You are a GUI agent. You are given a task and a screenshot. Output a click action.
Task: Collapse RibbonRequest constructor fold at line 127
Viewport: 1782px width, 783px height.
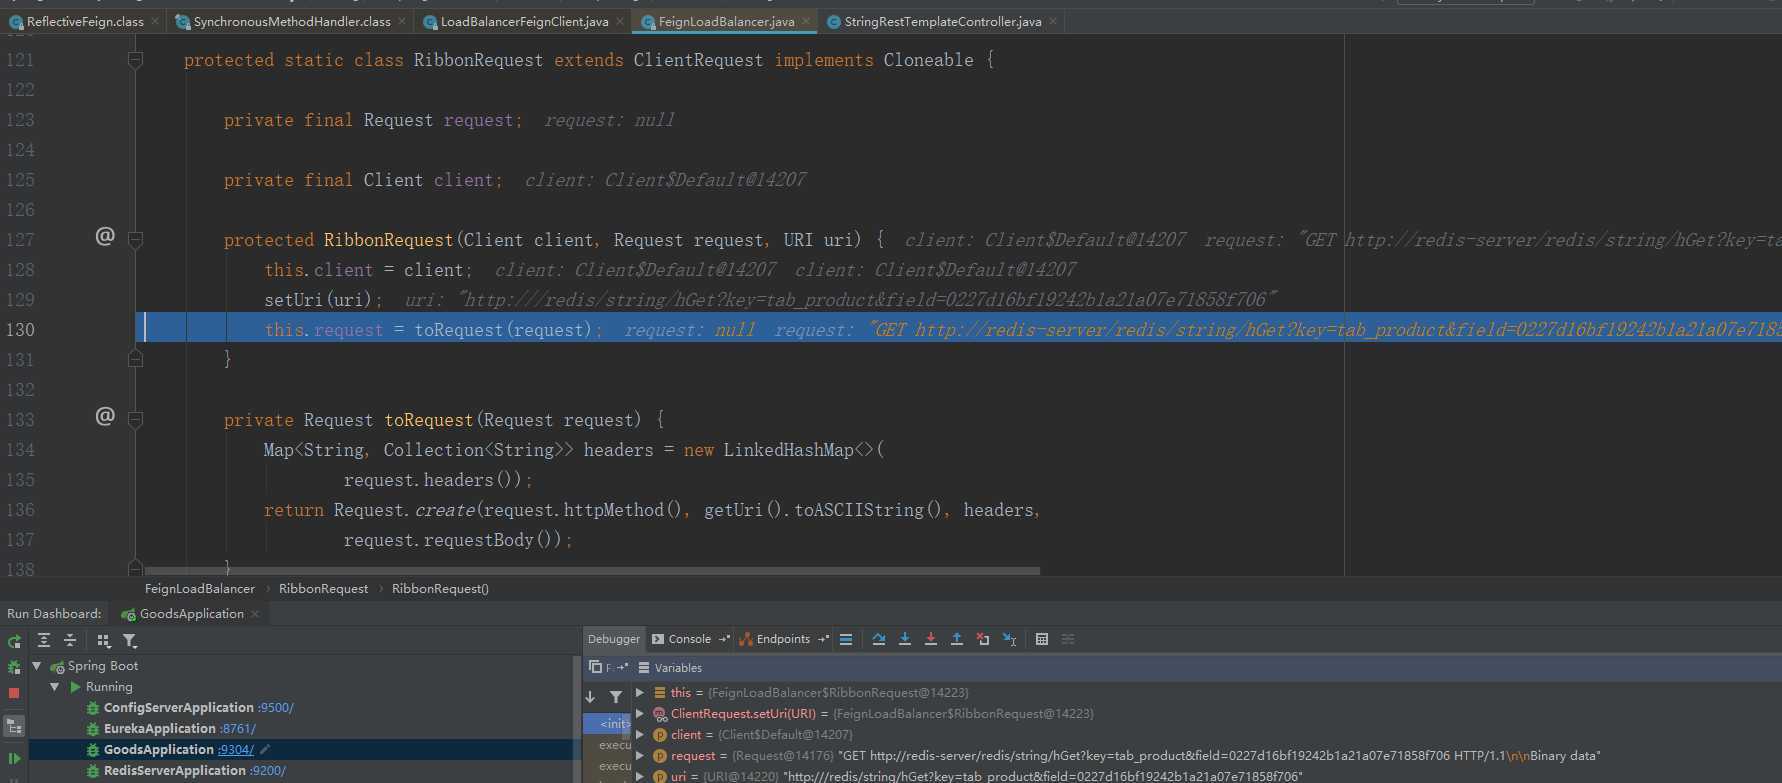pos(135,240)
